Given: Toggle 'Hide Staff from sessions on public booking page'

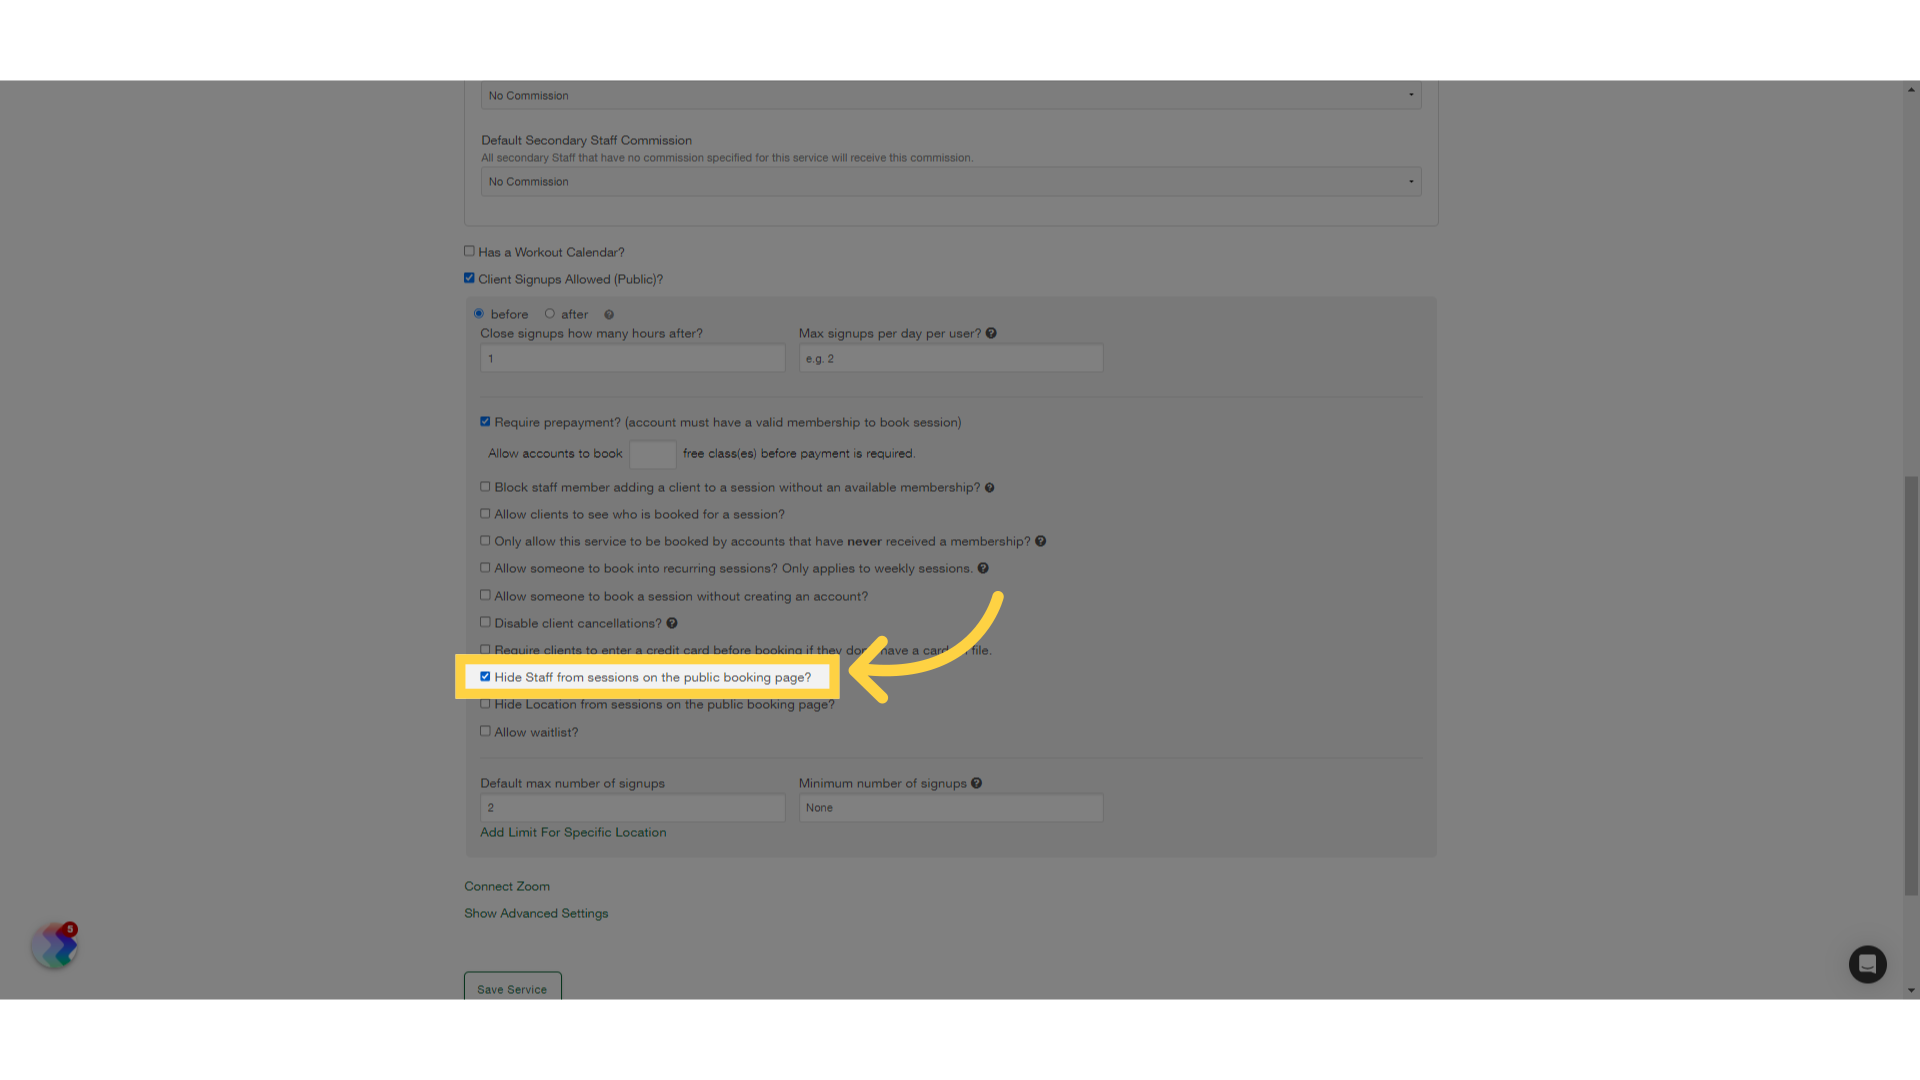Looking at the screenshot, I should tap(485, 676).
